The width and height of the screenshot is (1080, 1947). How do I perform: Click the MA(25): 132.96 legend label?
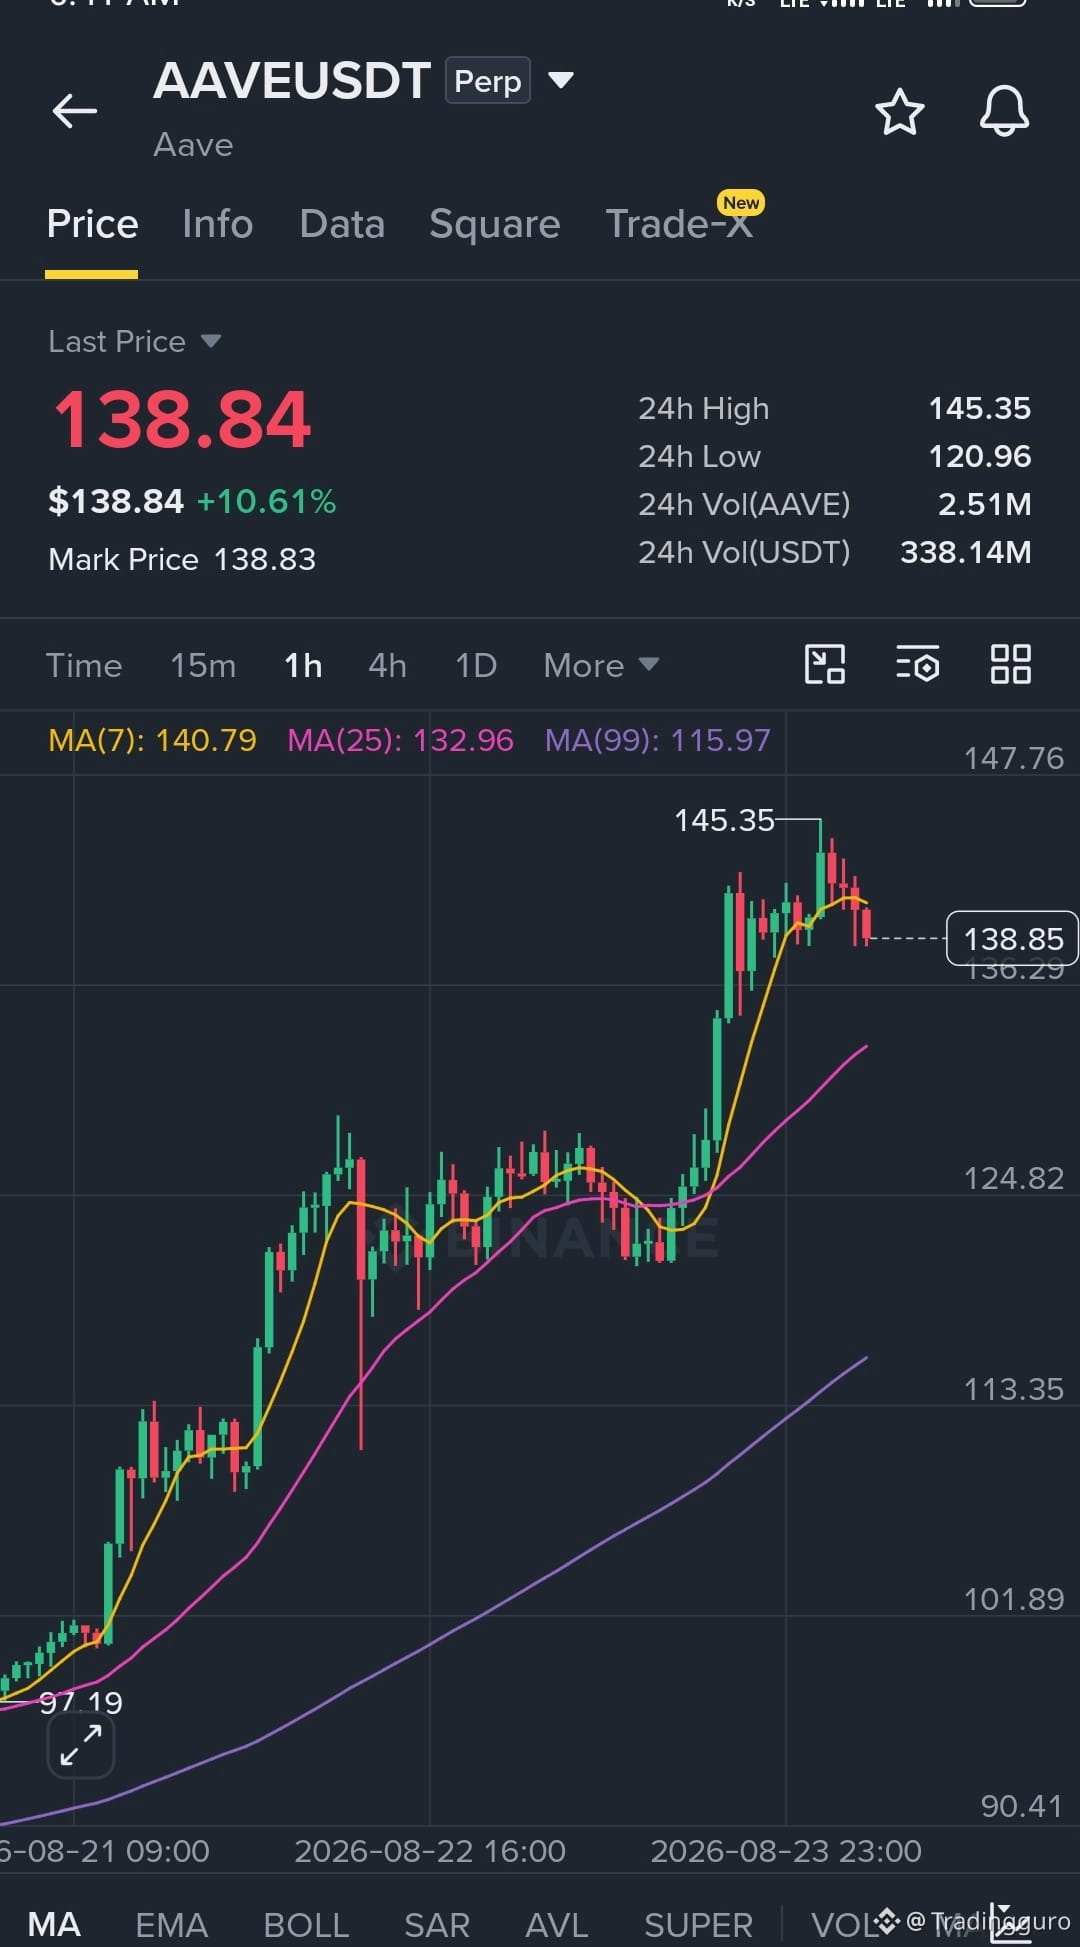(x=400, y=740)
